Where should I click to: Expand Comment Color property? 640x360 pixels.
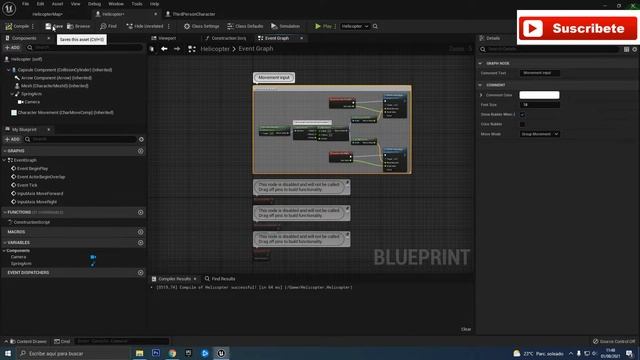click(x=481, y=95)
